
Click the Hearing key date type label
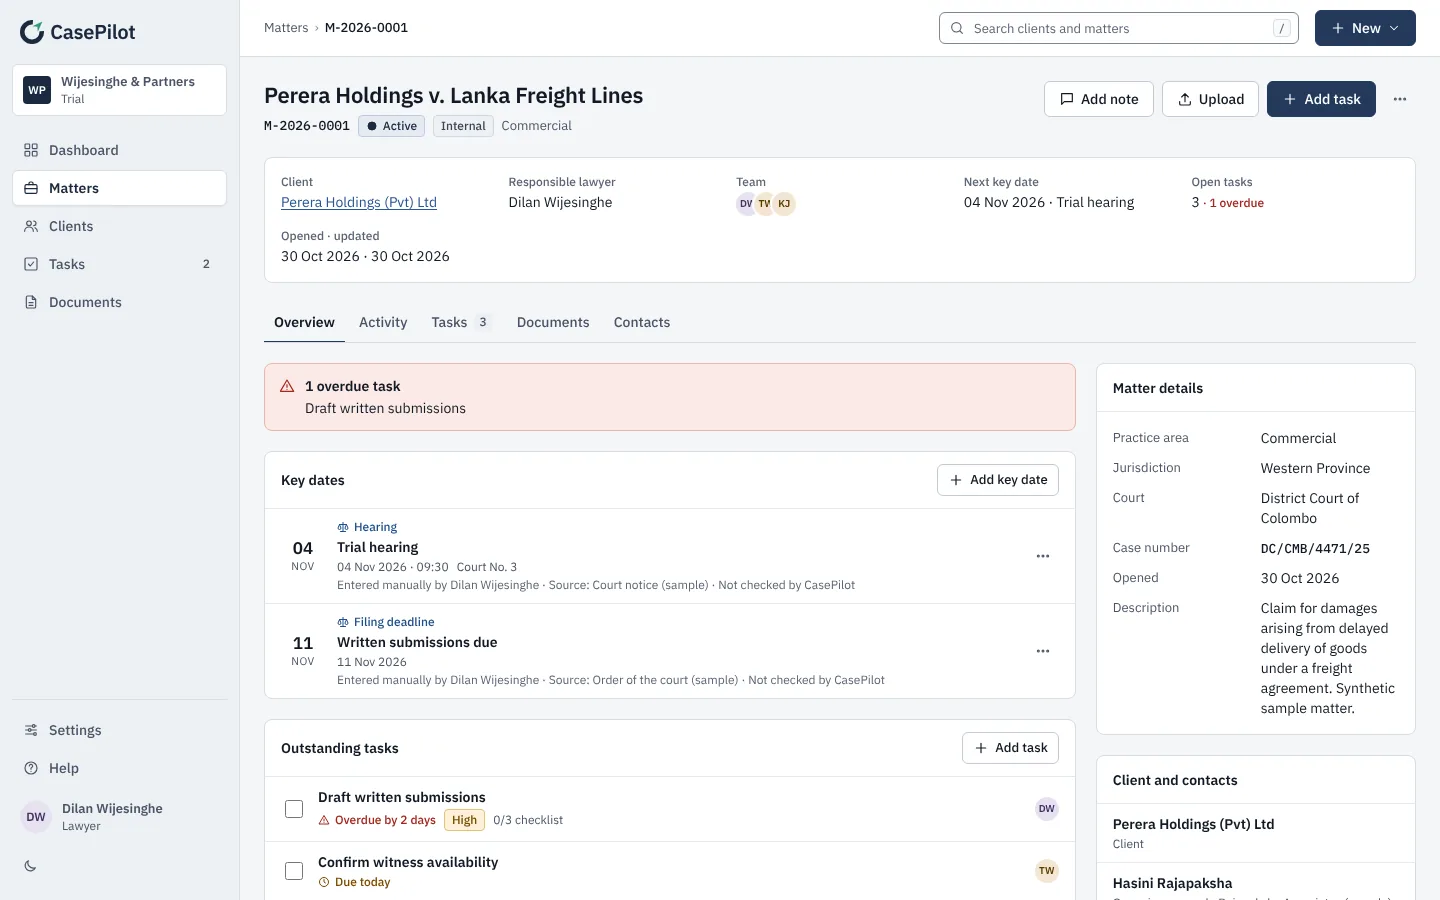coord(367,527)
